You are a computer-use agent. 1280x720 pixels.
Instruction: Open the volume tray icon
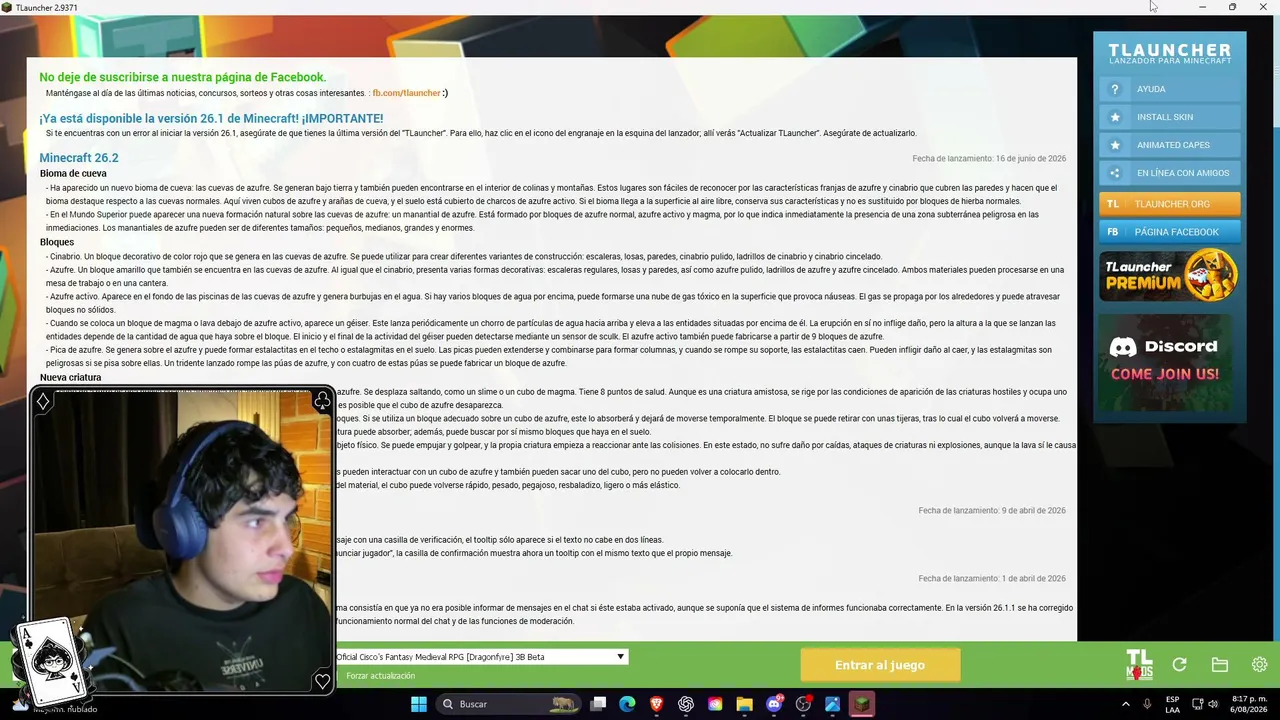pos(1213,704)
